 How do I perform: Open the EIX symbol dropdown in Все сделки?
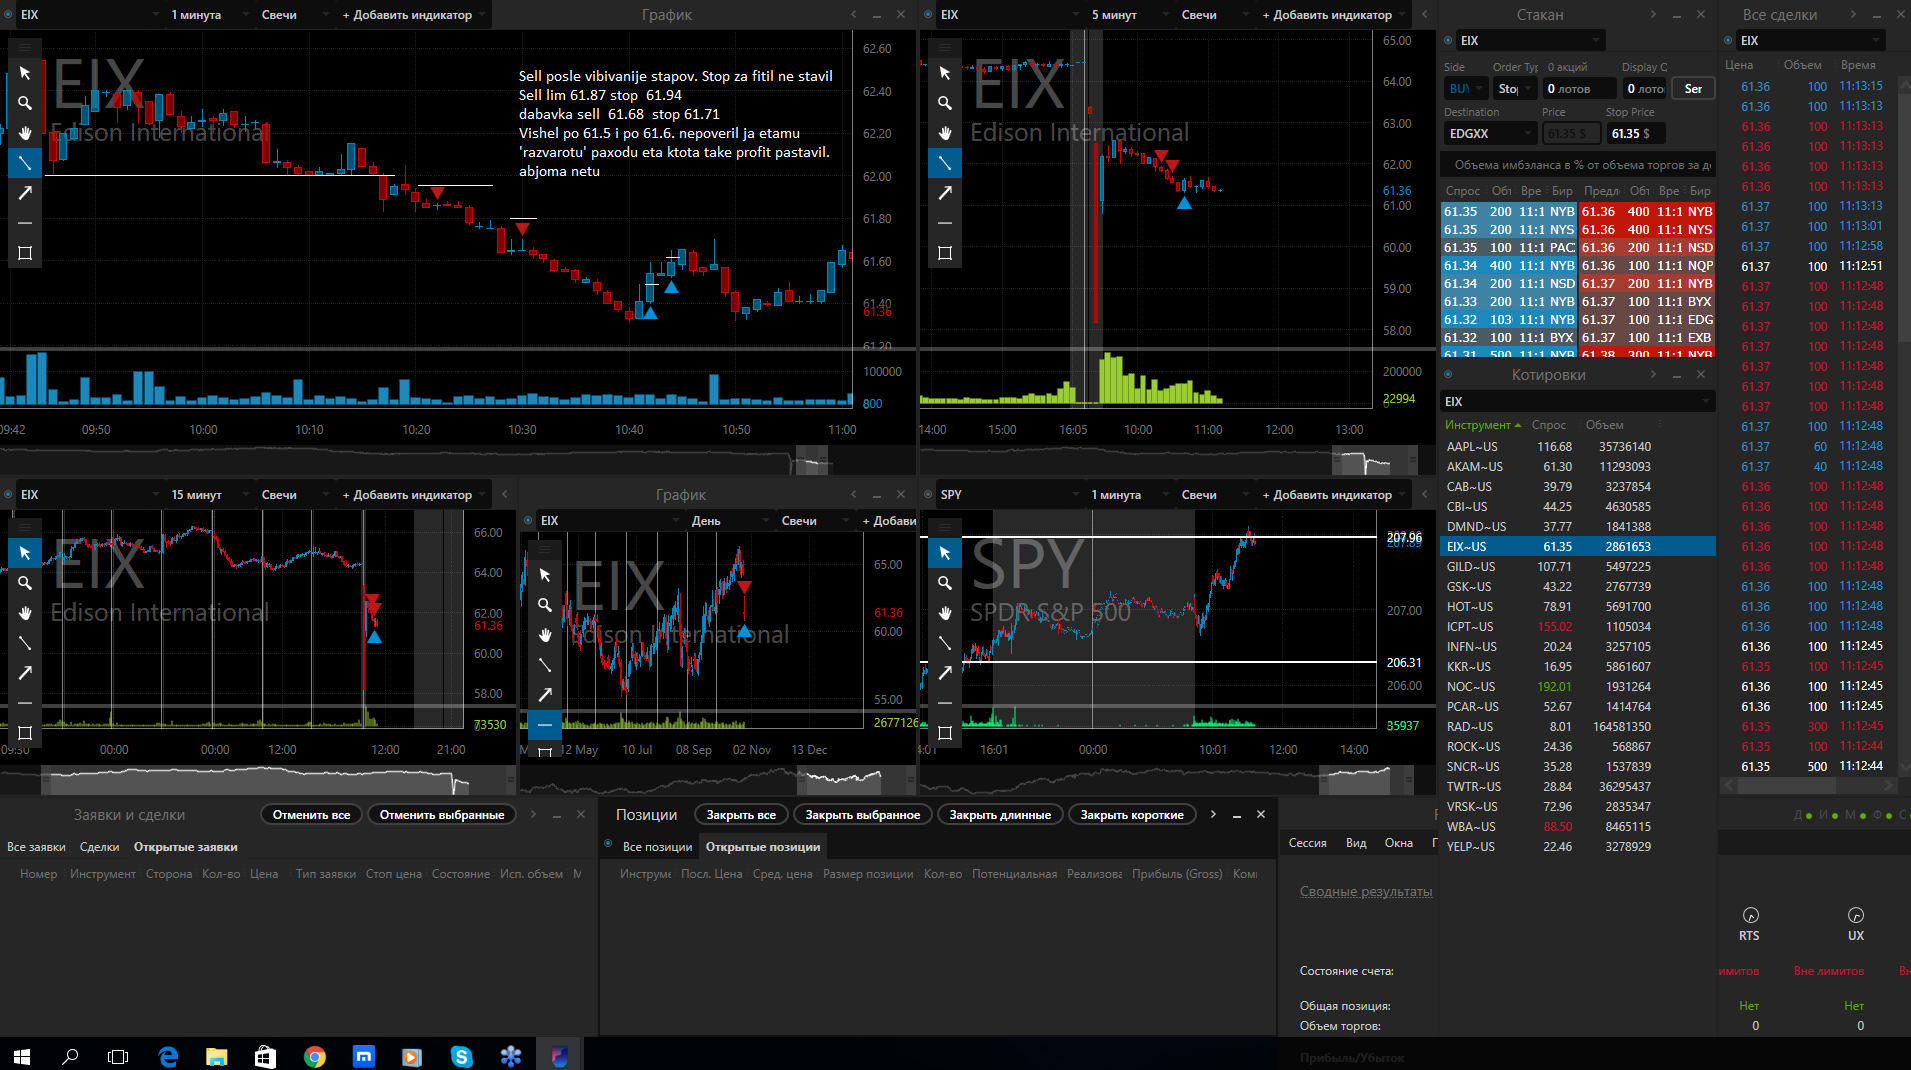tap(1811, 41)
